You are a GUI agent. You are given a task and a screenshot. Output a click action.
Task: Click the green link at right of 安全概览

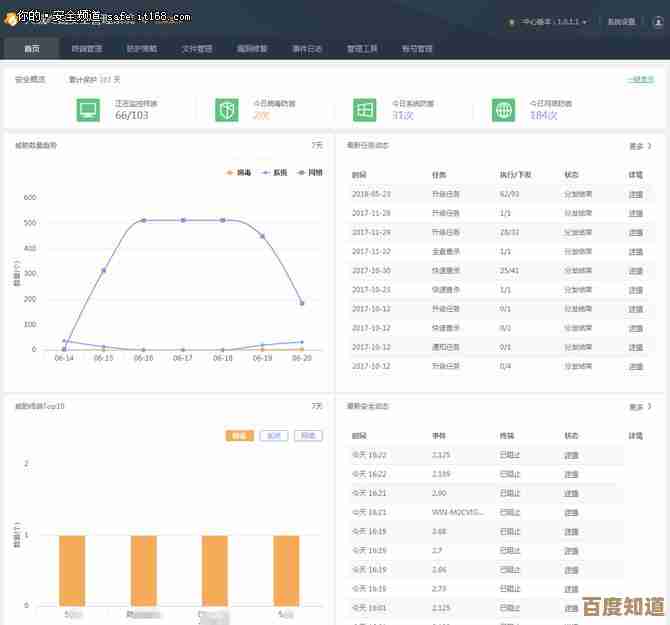pyautogui.click(x=640, y=79)
